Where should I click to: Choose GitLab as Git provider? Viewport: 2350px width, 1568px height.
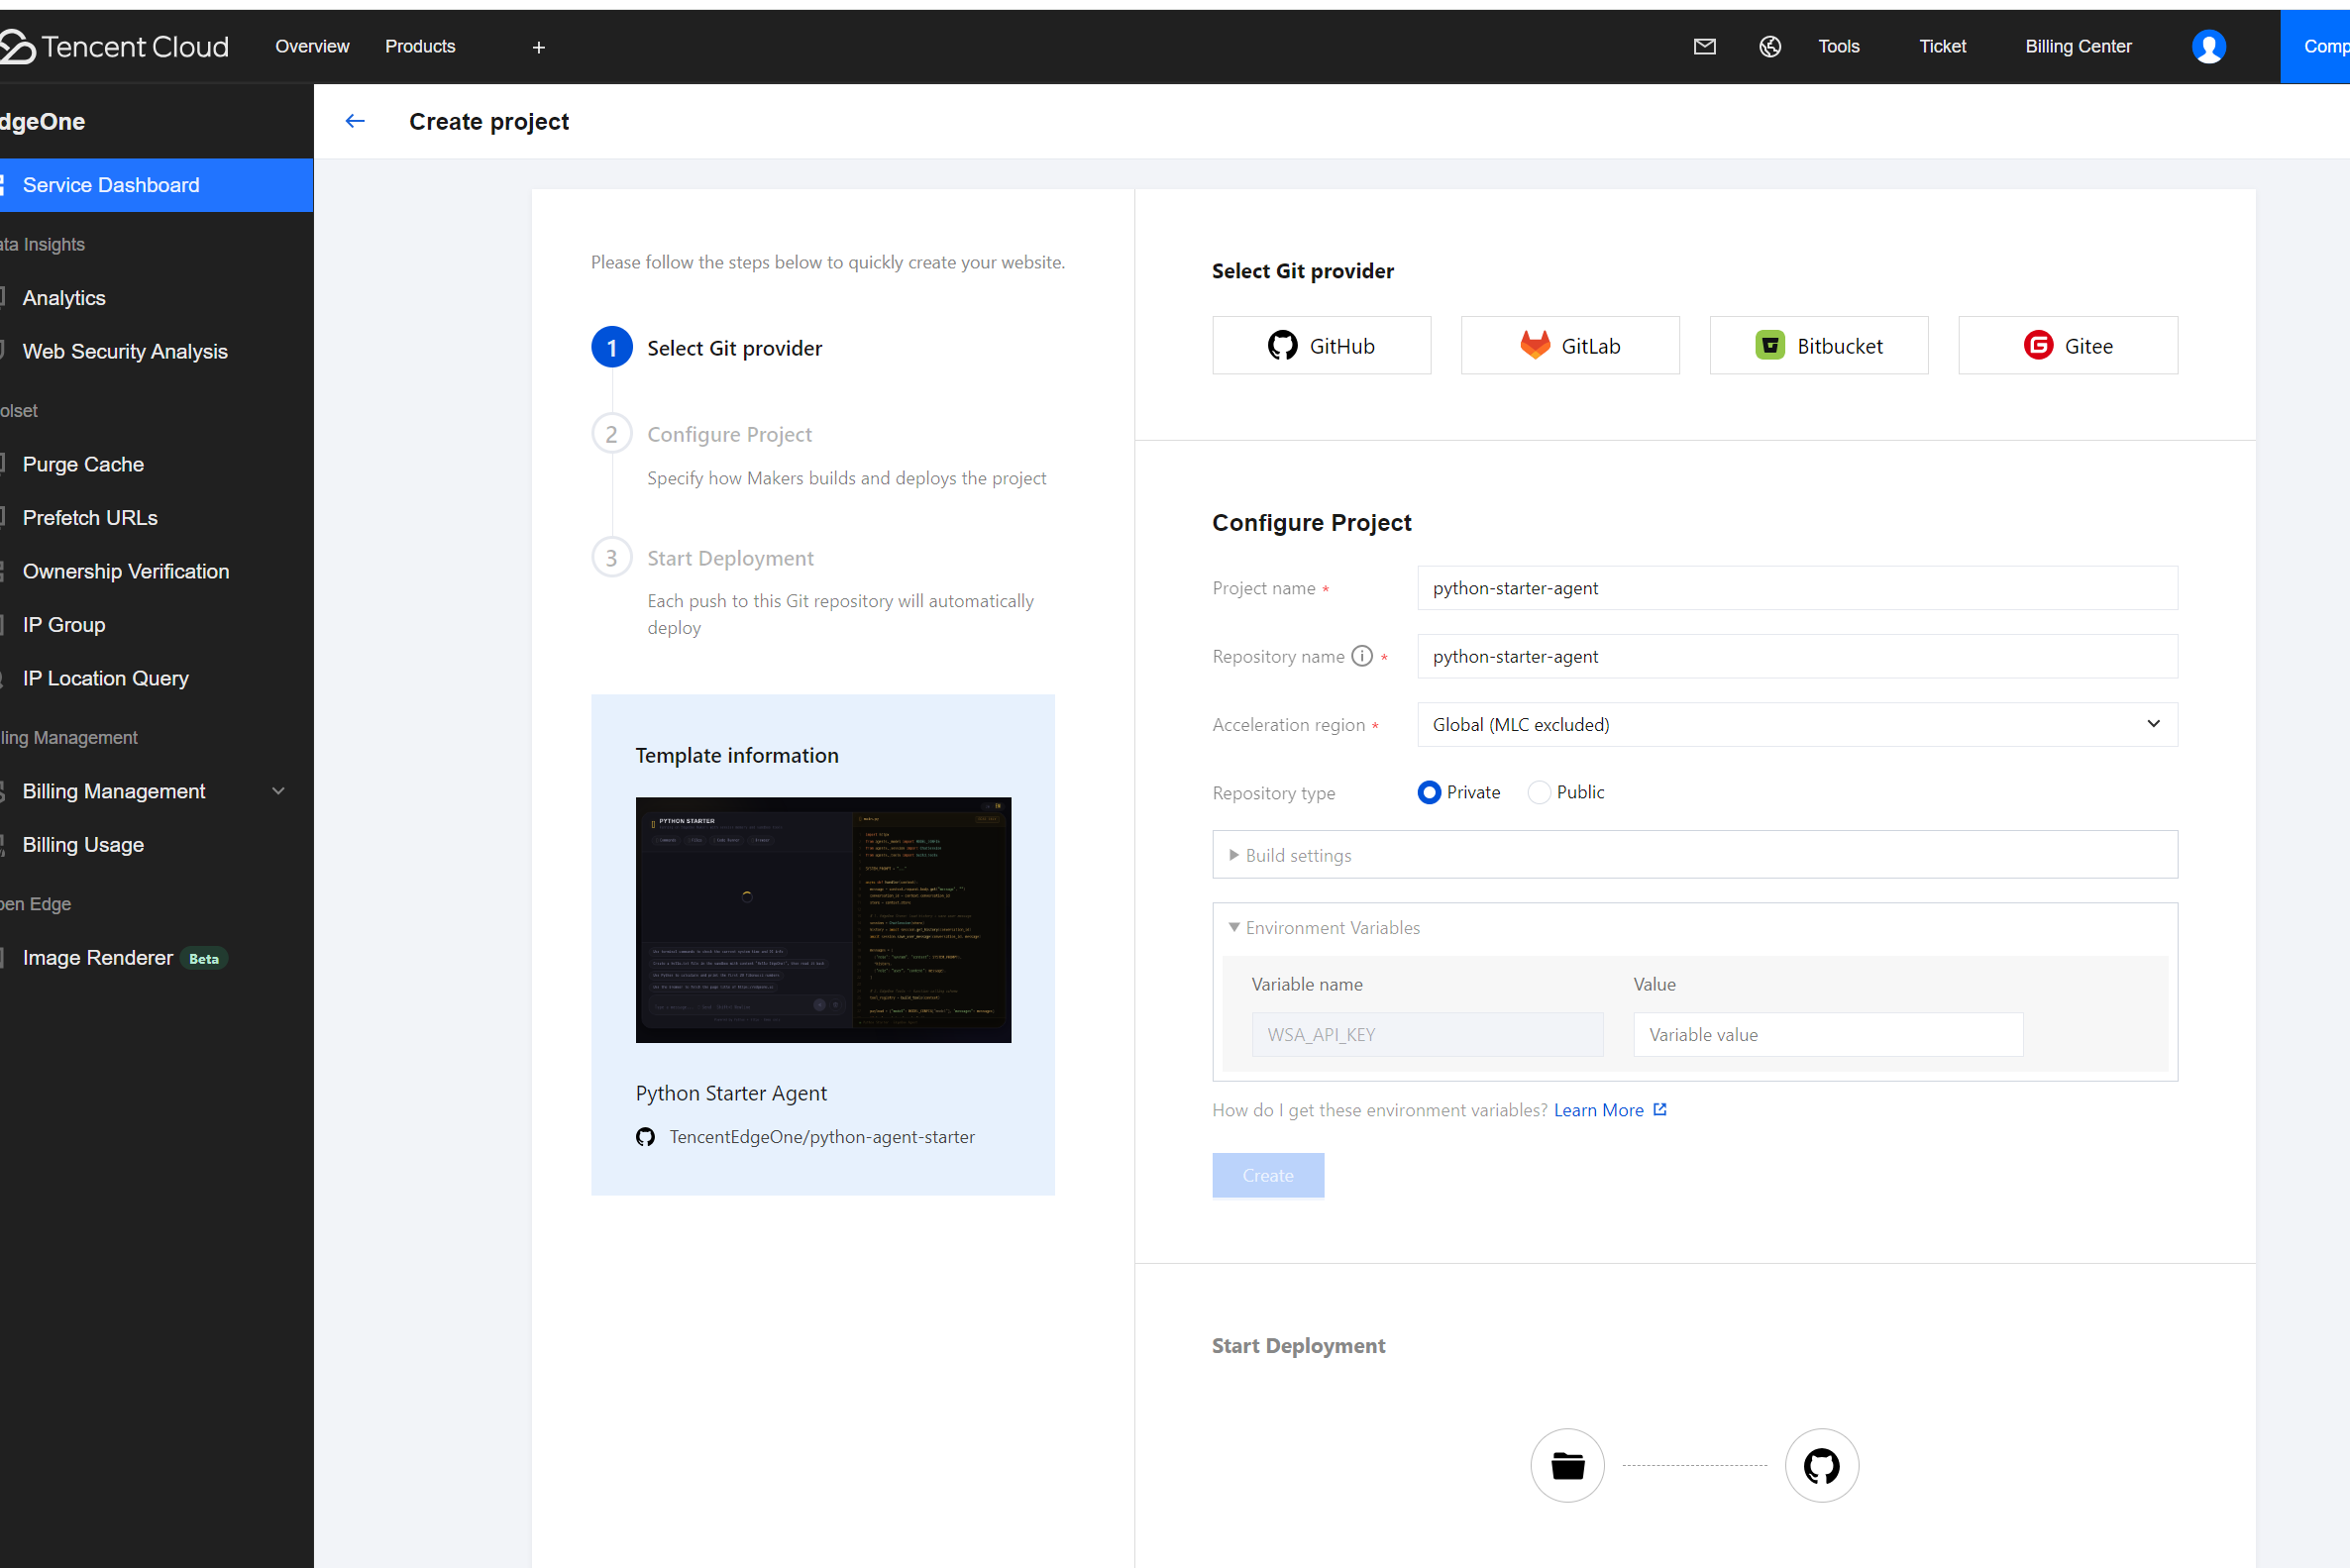coord(1570,346)
